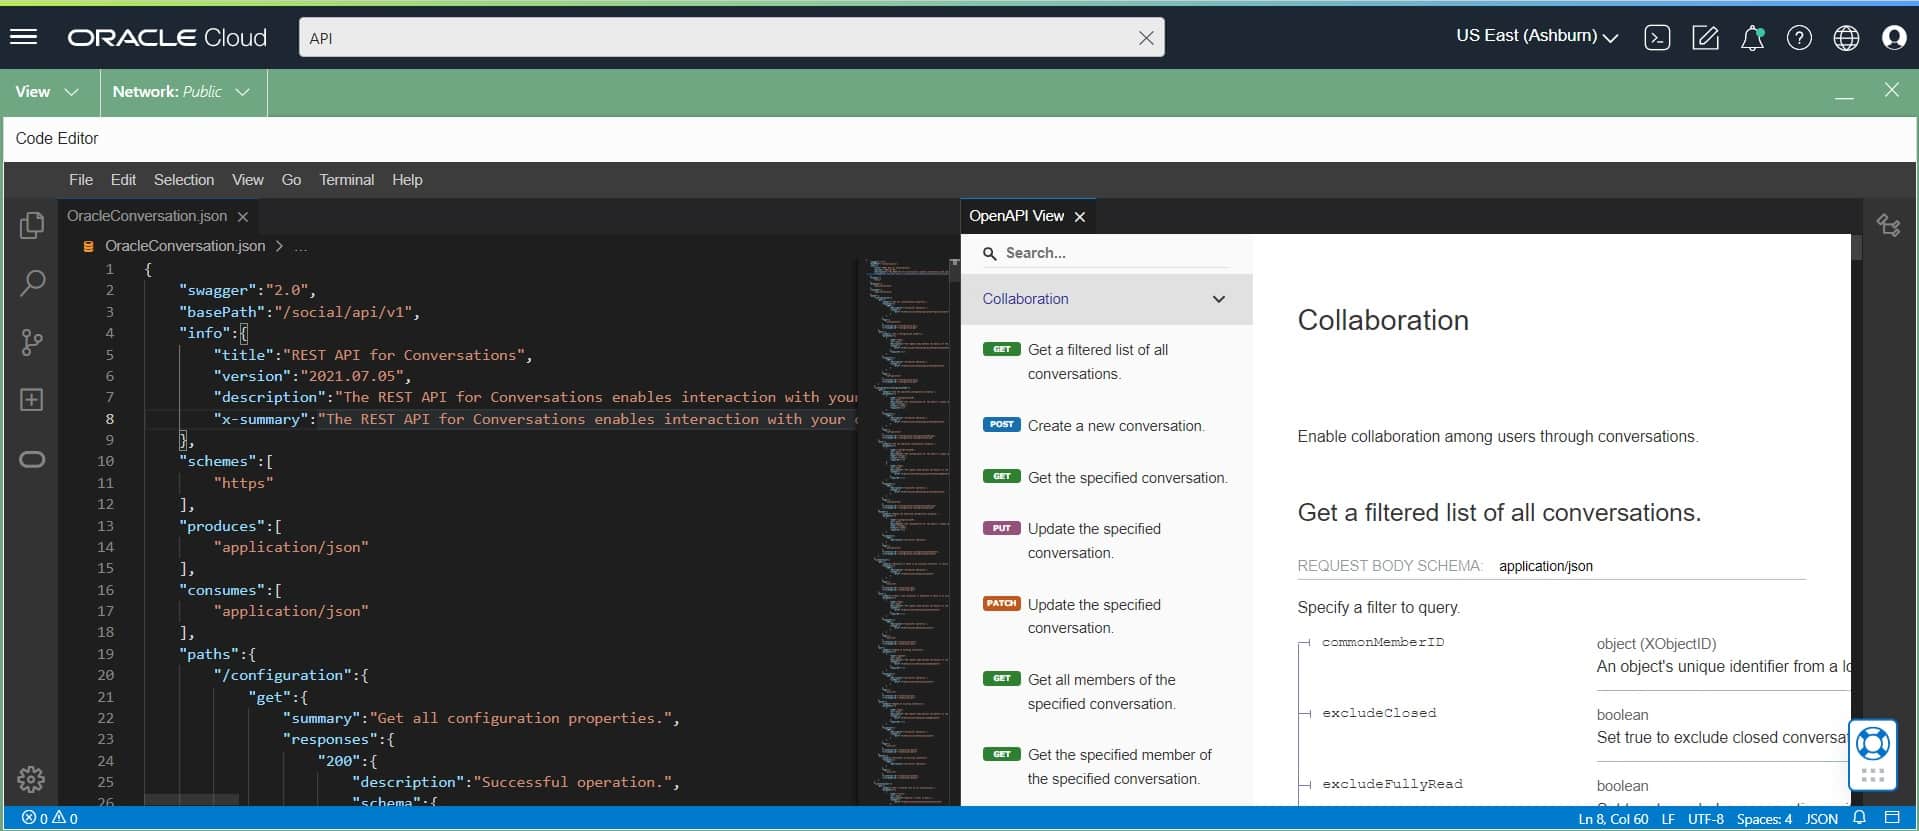Screen dimensions: 1919x831
Task: Open the Oracle Cloud hamburger navigation menu
Action: (23, 37)
